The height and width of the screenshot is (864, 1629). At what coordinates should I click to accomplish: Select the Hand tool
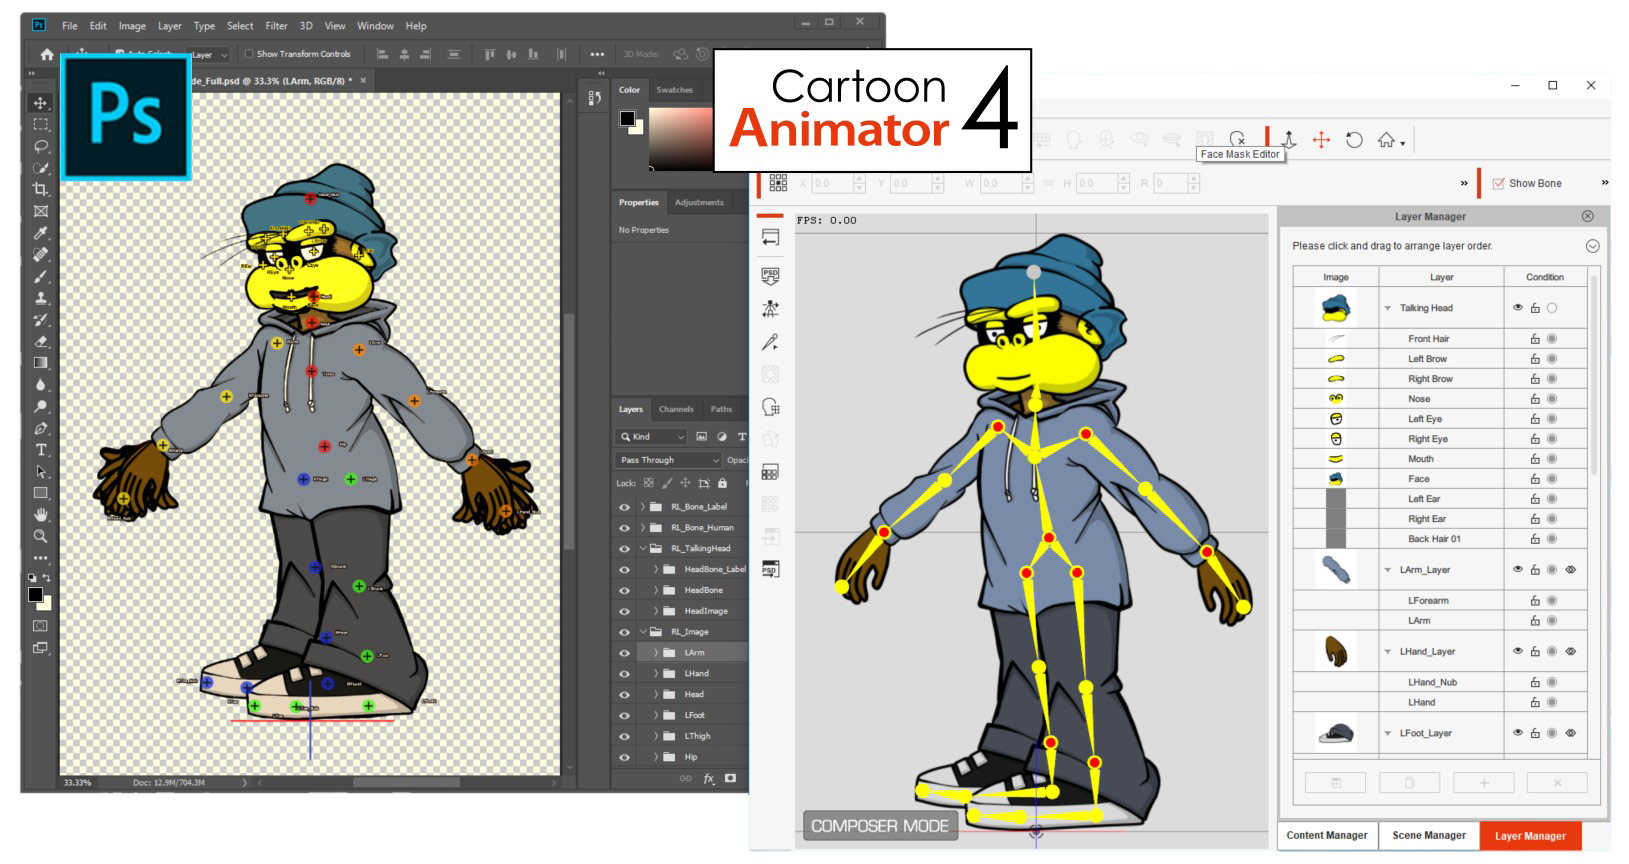[41, 514]
